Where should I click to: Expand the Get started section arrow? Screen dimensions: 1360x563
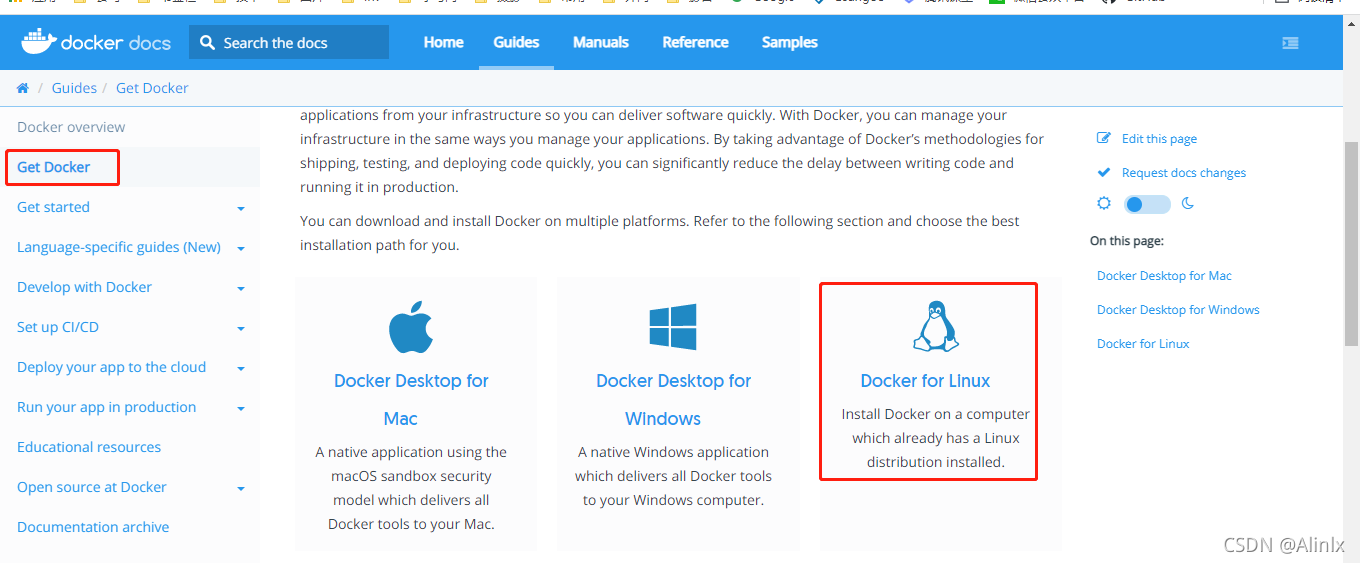[x=241, y=209]
